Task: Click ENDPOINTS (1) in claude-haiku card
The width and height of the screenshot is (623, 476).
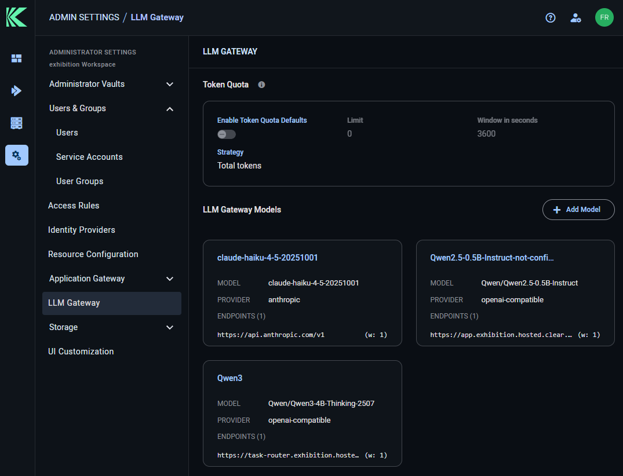Action: click(x=241, y=316)
